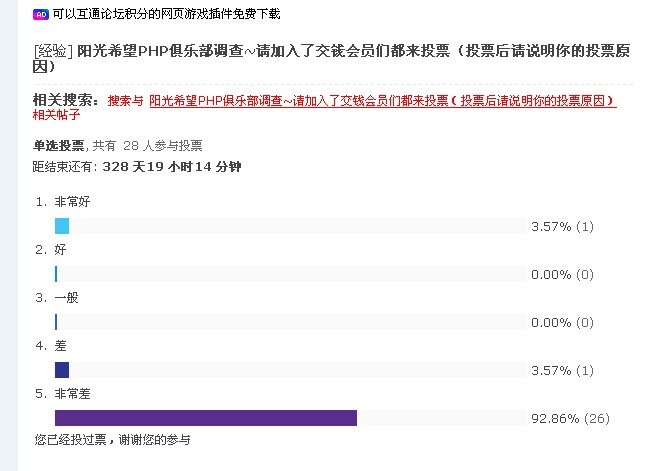This screenshot has width=662, height=471.
Task: Open the [经验] category tag
Action: click(x=53, y=51)
